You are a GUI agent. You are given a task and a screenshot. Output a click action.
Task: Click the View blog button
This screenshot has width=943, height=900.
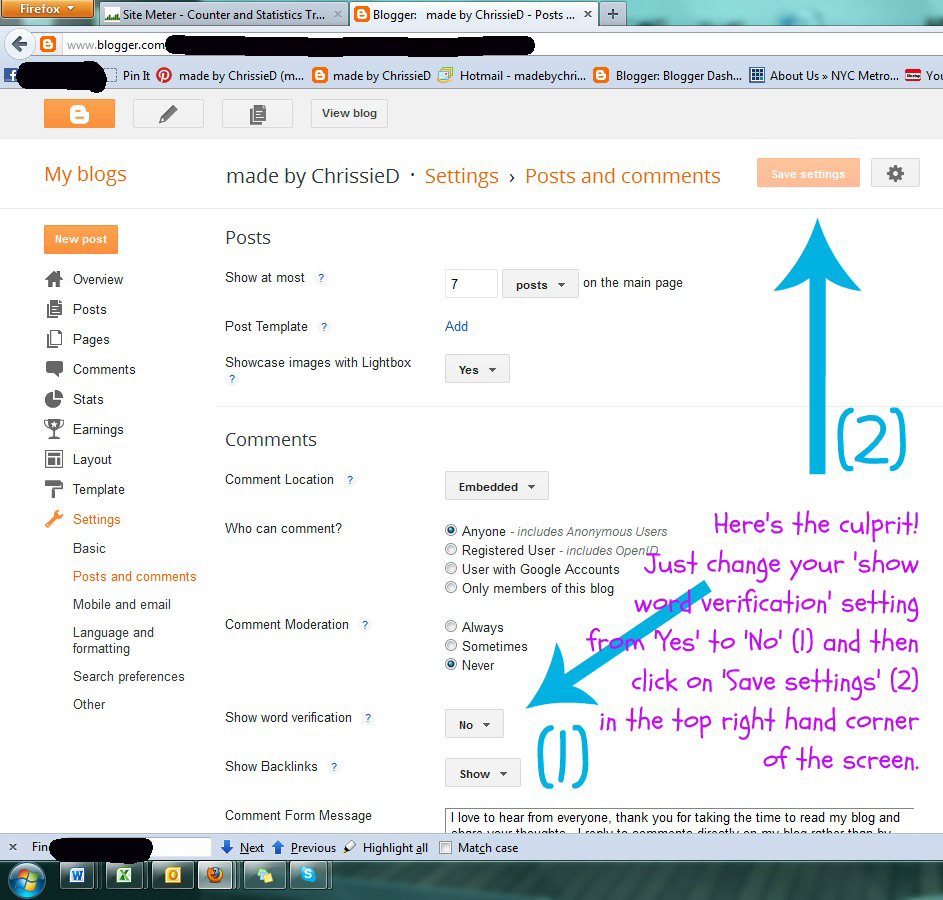[x=349, y=113]
